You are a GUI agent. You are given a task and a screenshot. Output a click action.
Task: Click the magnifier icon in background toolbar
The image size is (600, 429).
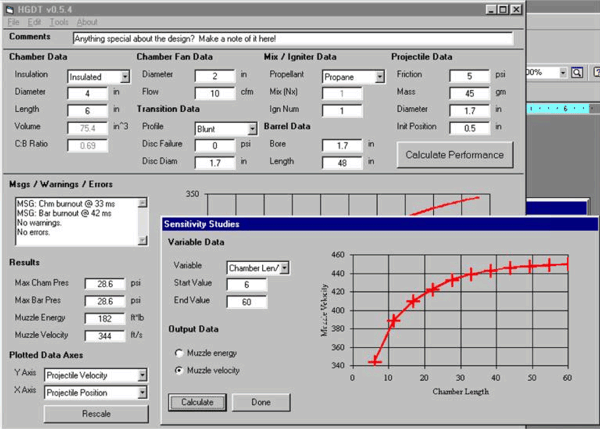click(577, 73)
